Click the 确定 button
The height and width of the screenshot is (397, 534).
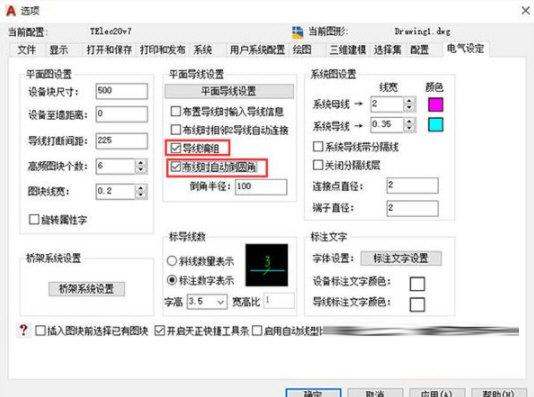(313, 393)
